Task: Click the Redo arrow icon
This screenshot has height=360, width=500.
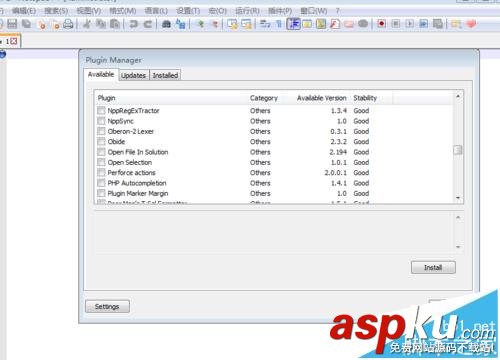Action: pos(148,24)
